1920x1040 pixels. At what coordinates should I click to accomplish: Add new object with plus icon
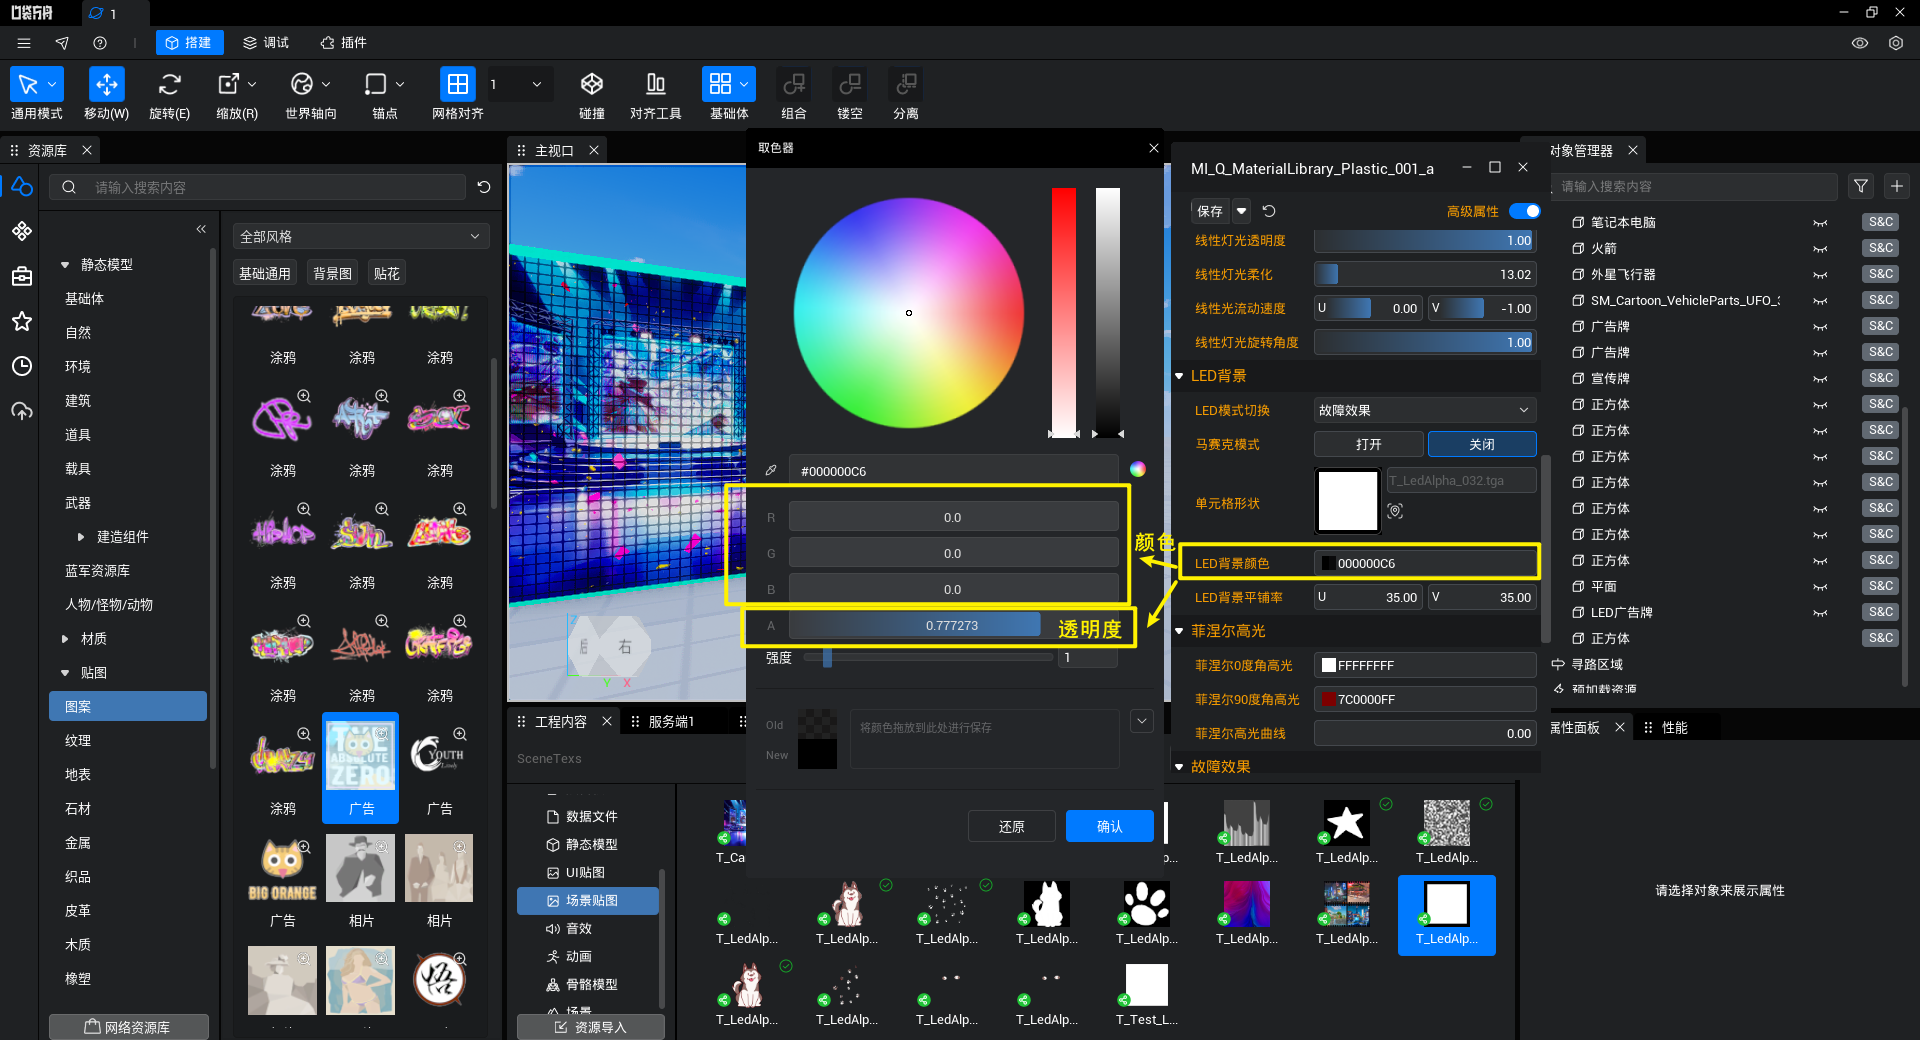[1897, 186]
